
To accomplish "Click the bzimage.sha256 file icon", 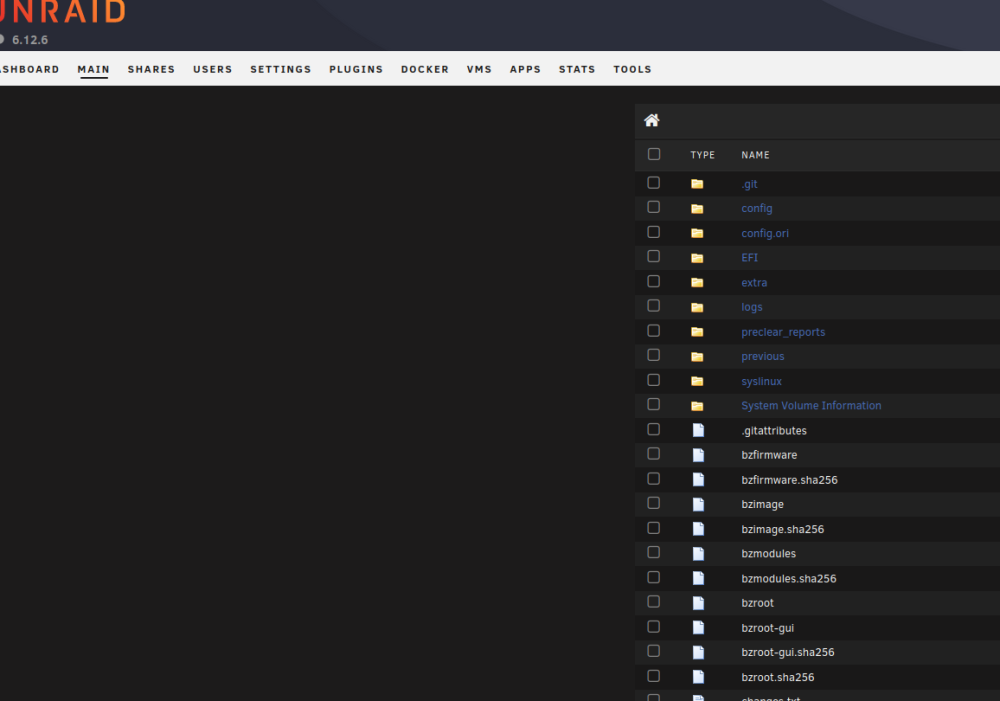I will click(698, 529).
